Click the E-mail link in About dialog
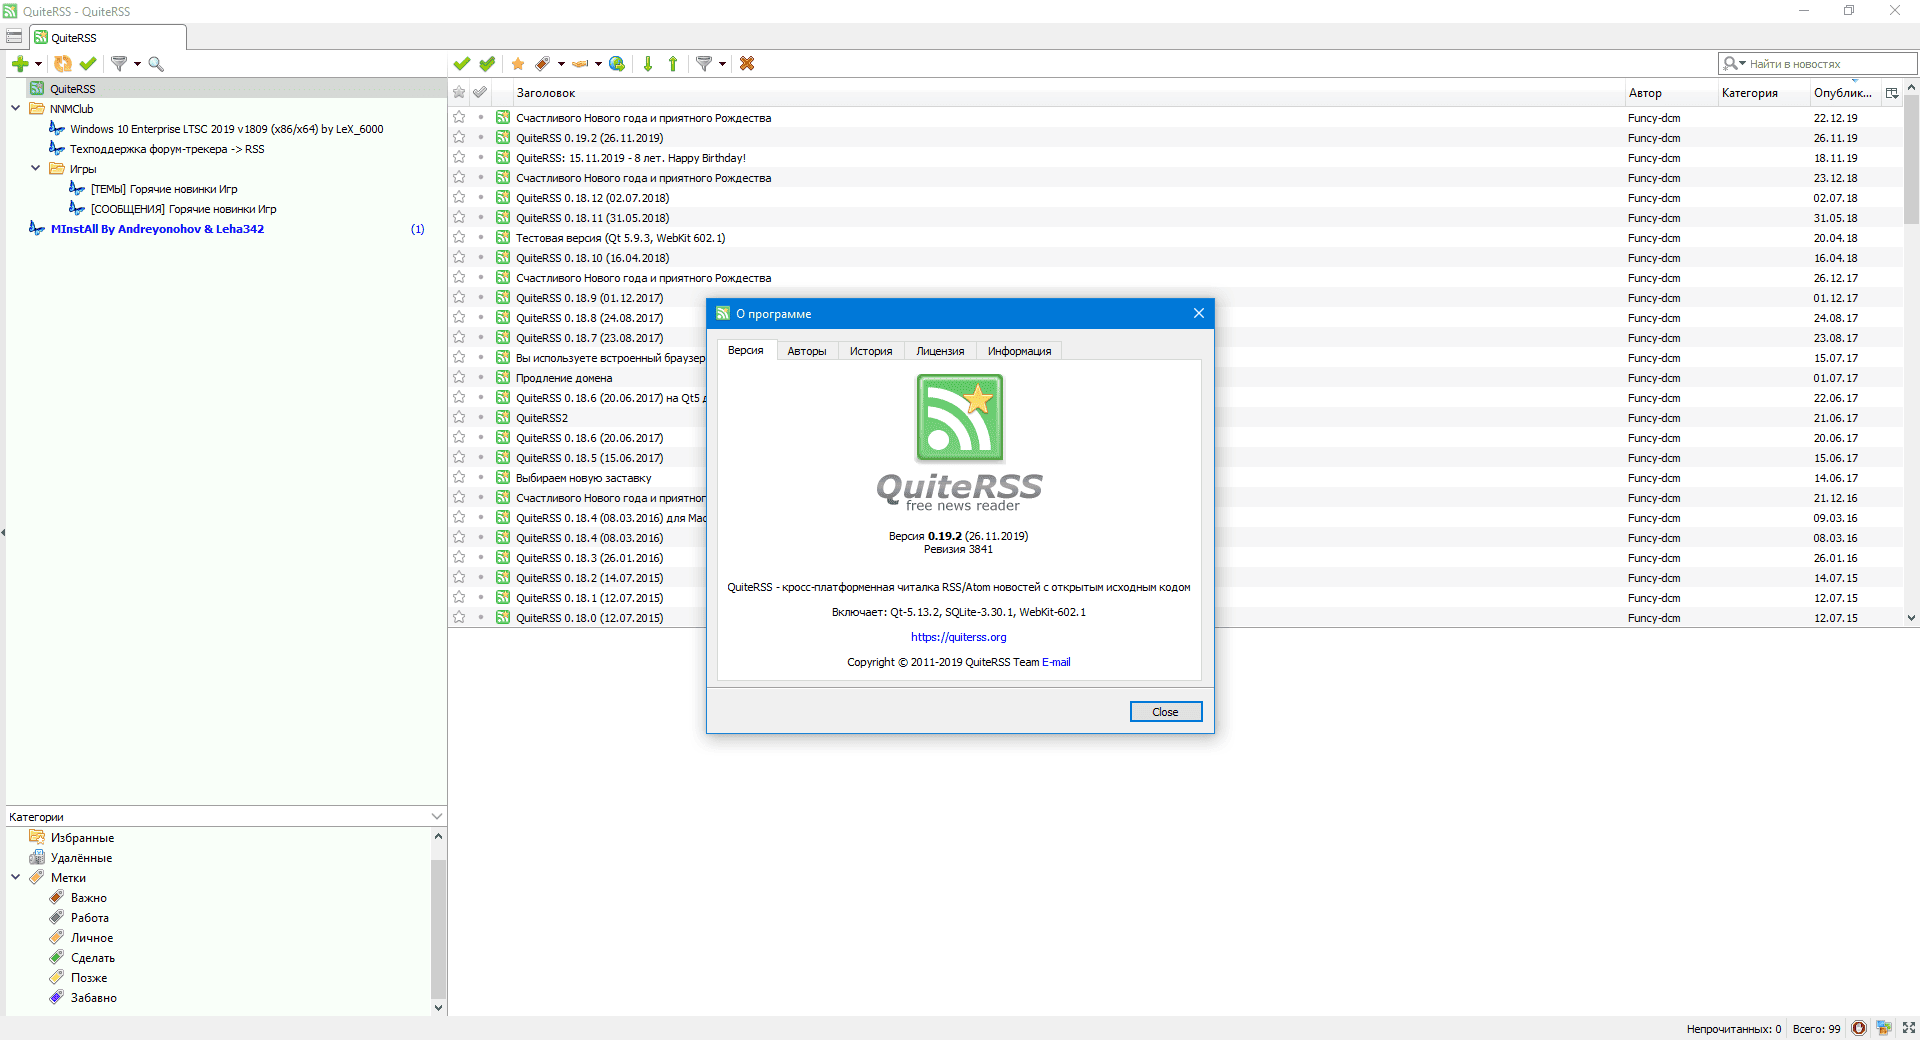Screen dimensions: 1920x1040 pyautogui.click(x=1056, y=662)
